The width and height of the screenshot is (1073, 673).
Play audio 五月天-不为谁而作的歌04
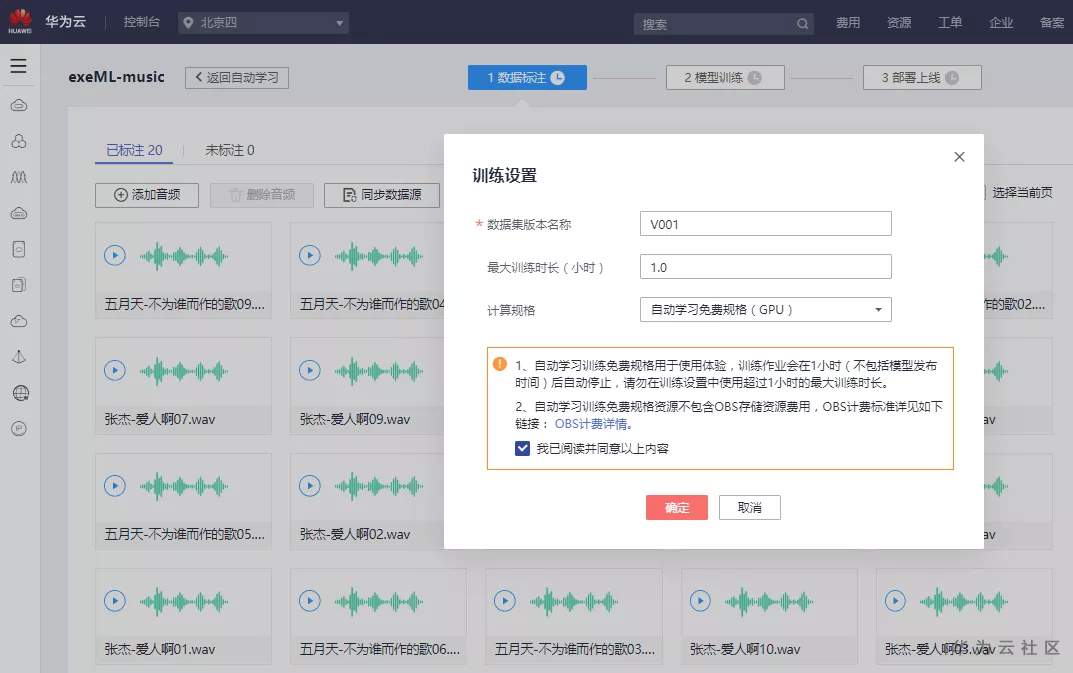coord(310,256)
